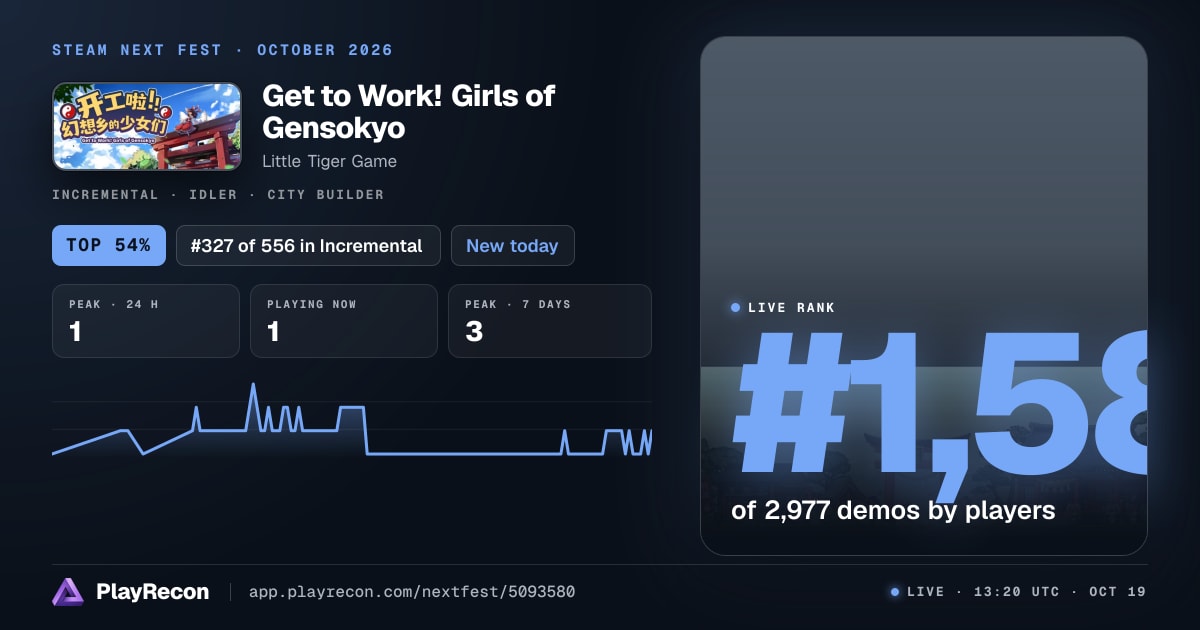The height and width of the screenshot is (630, 1200).
Task: Click the New today badge
Action: (x=513, y=245)
